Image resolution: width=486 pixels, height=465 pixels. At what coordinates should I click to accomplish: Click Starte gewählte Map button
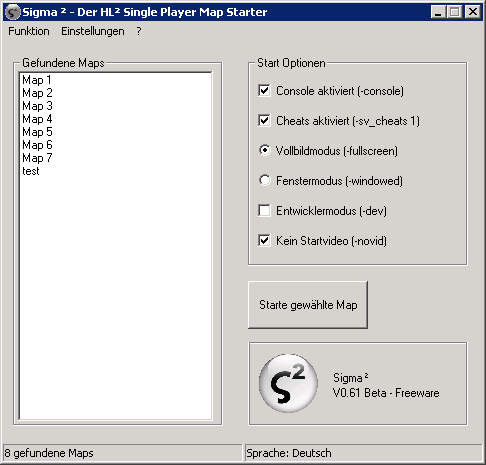tap(308, 305)
